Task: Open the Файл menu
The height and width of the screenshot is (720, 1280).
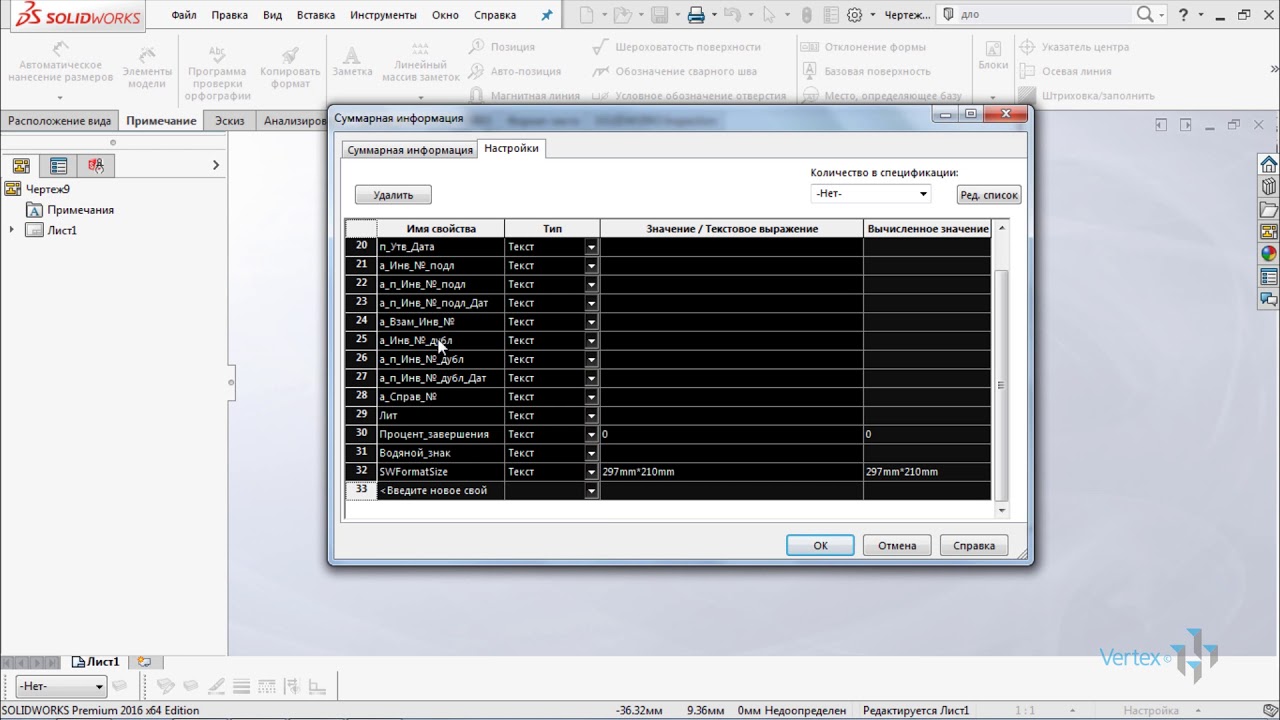Action: (x=183, y=15)
